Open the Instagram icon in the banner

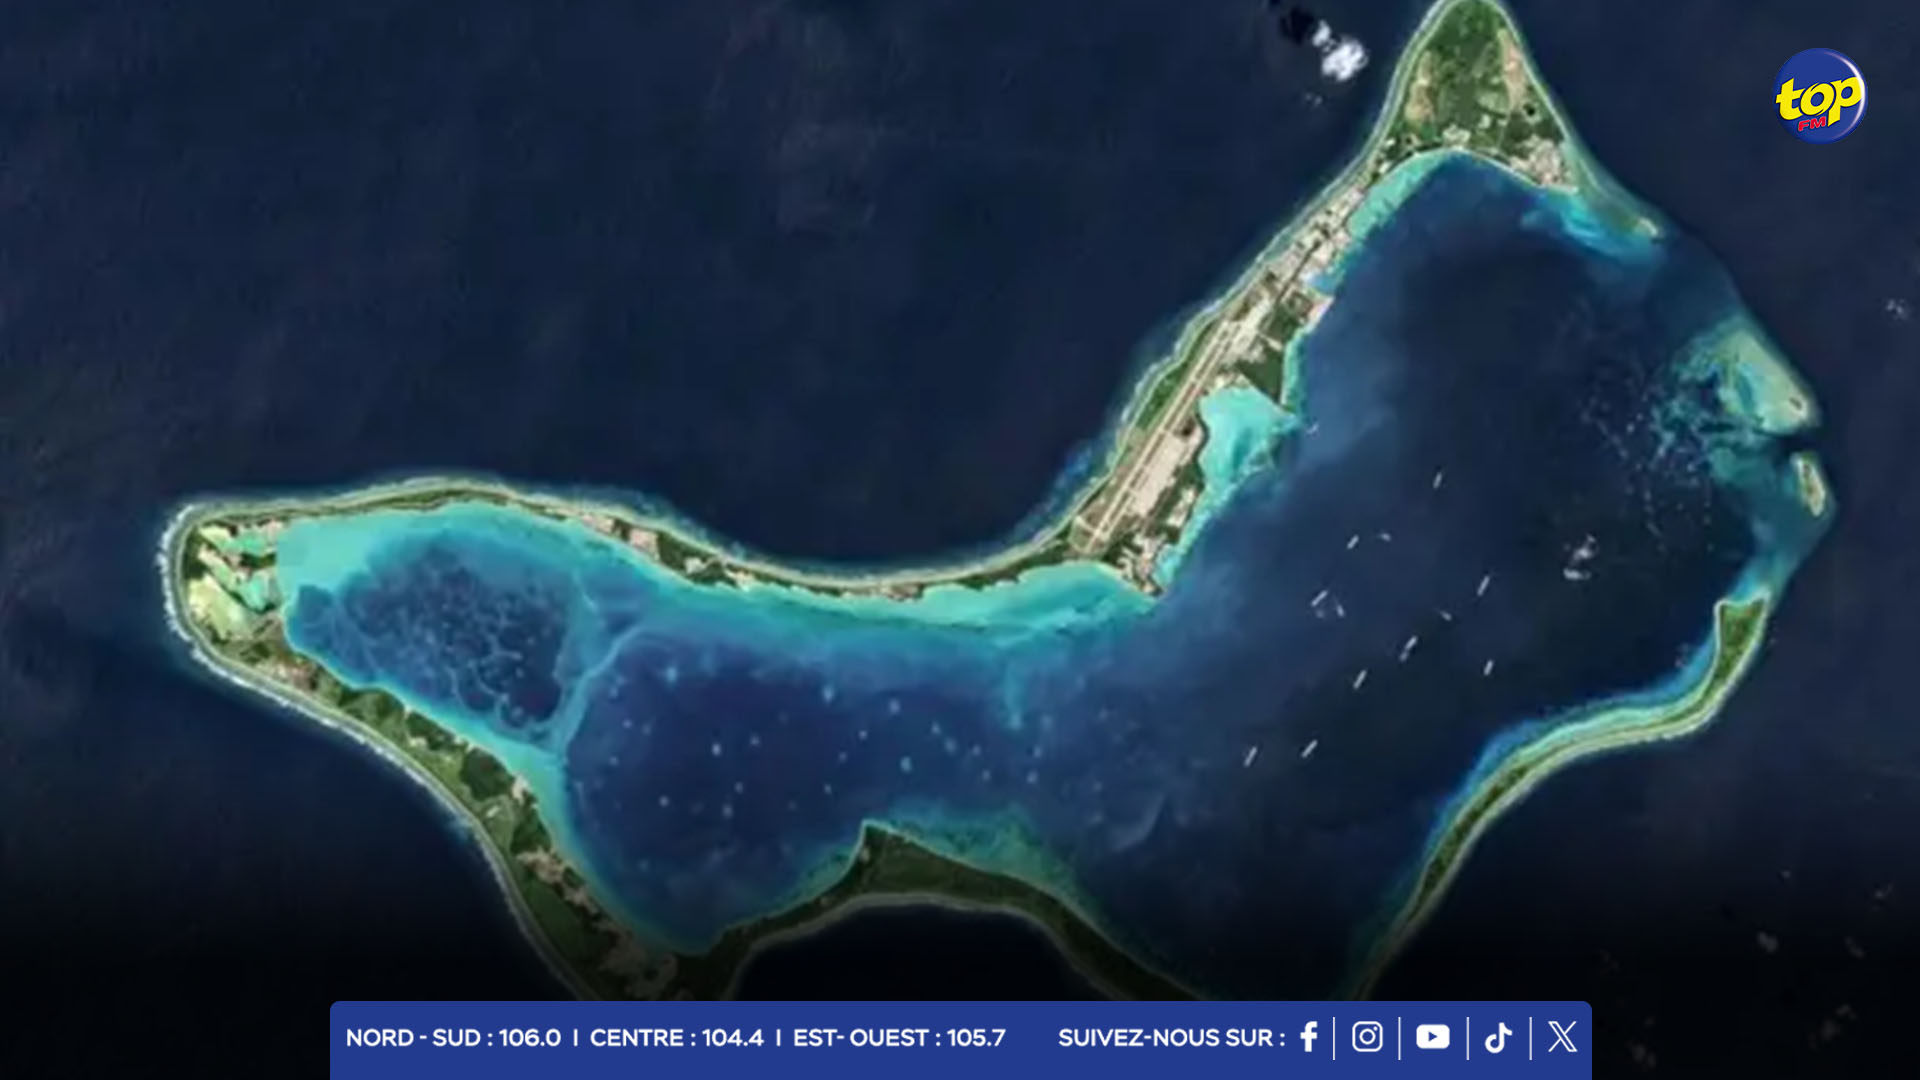1367,1037
